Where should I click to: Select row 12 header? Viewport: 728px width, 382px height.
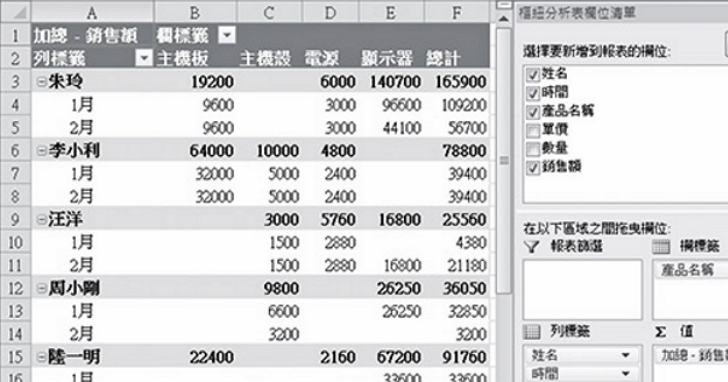[x=15, y=289]
